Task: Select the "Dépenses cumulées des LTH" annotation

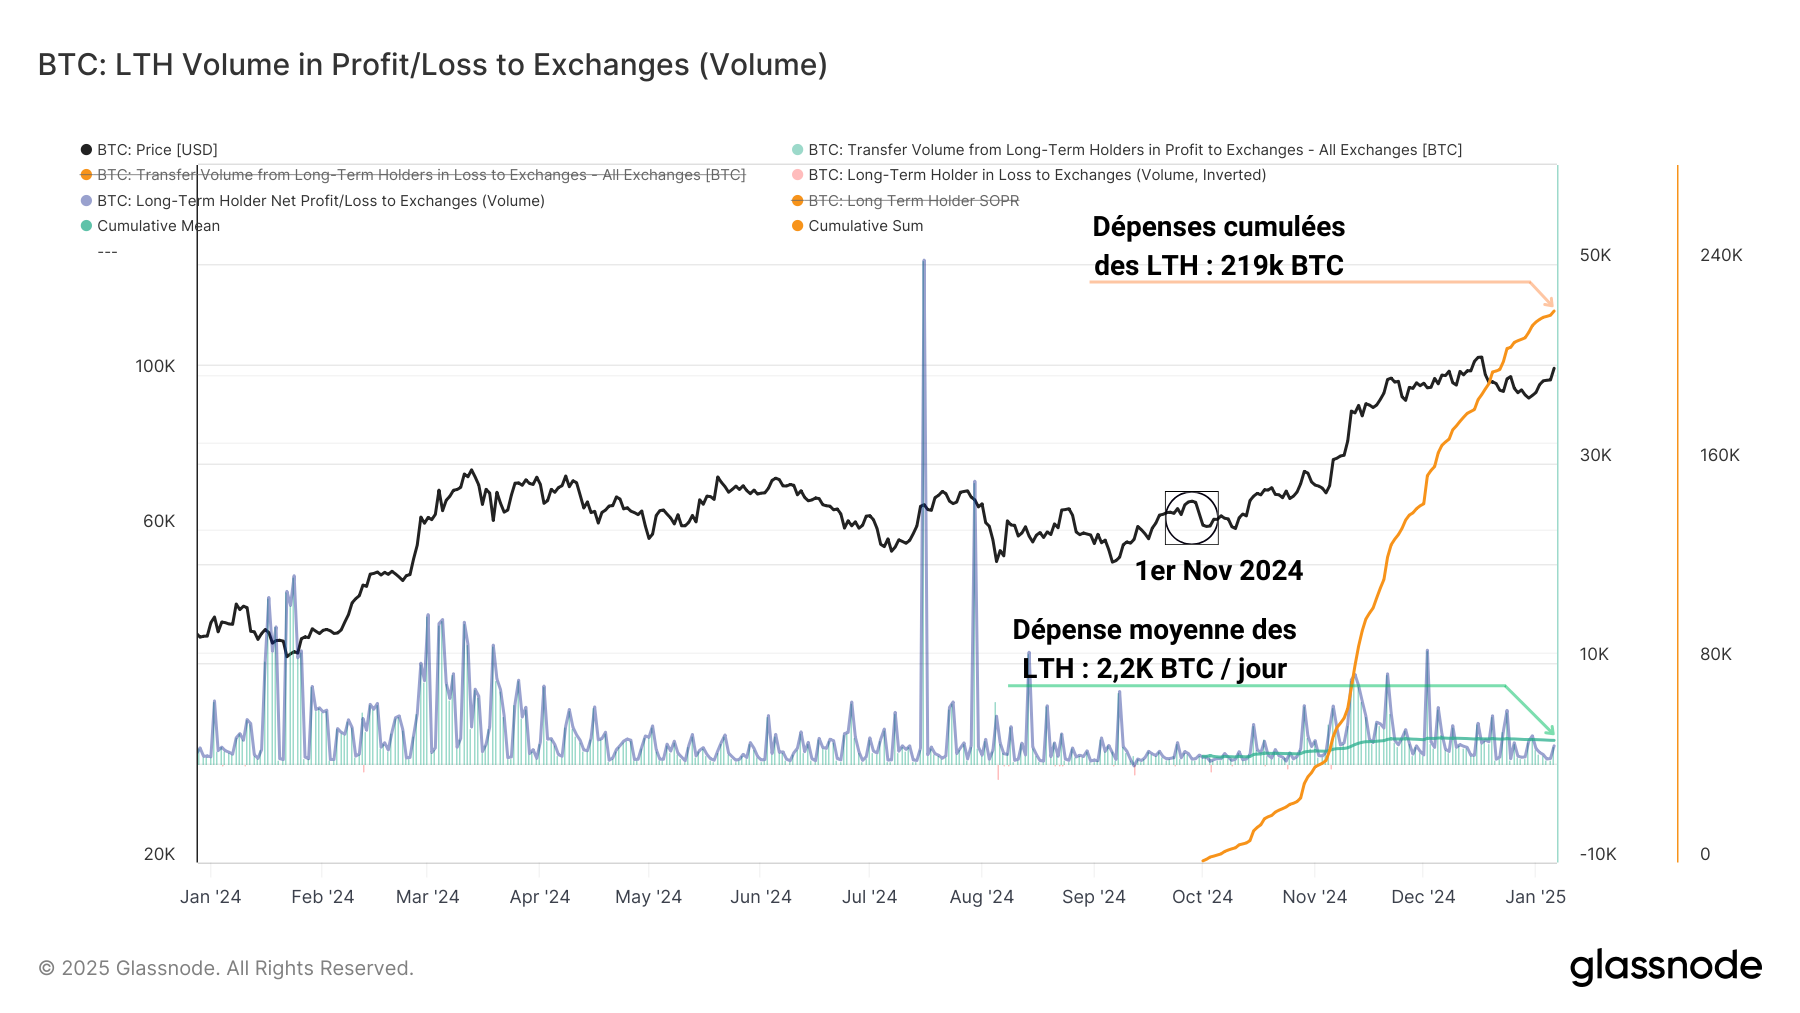Action: point(1218,246)
